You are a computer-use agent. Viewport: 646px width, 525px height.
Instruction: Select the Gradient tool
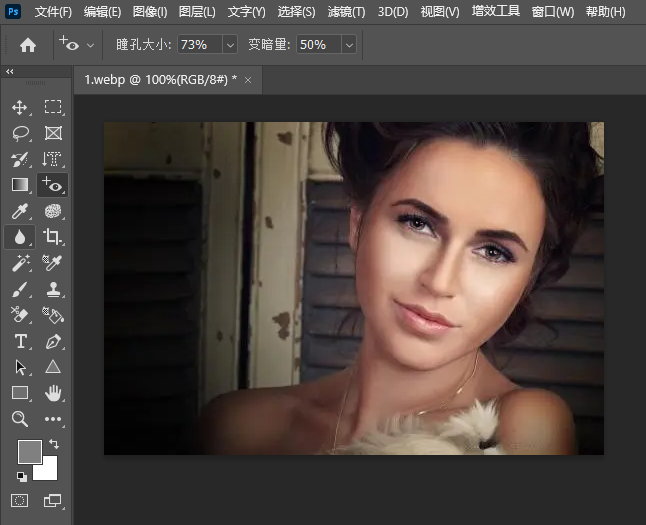click(x=20, y=185)
